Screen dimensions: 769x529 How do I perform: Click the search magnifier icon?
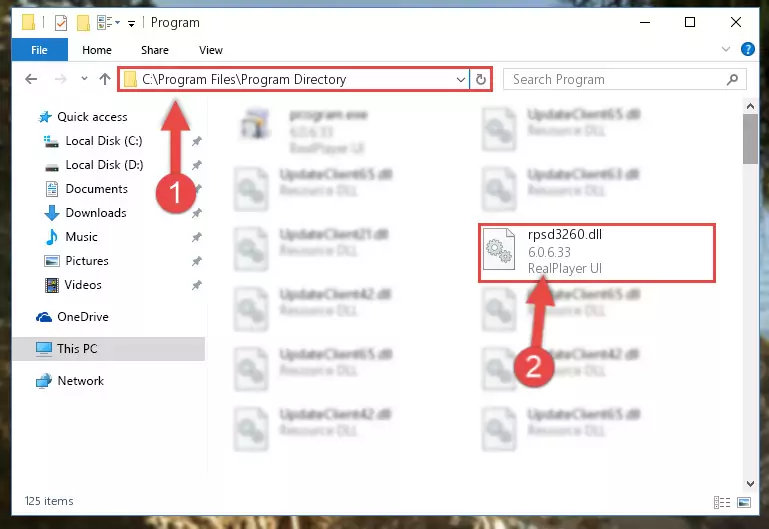732,79
